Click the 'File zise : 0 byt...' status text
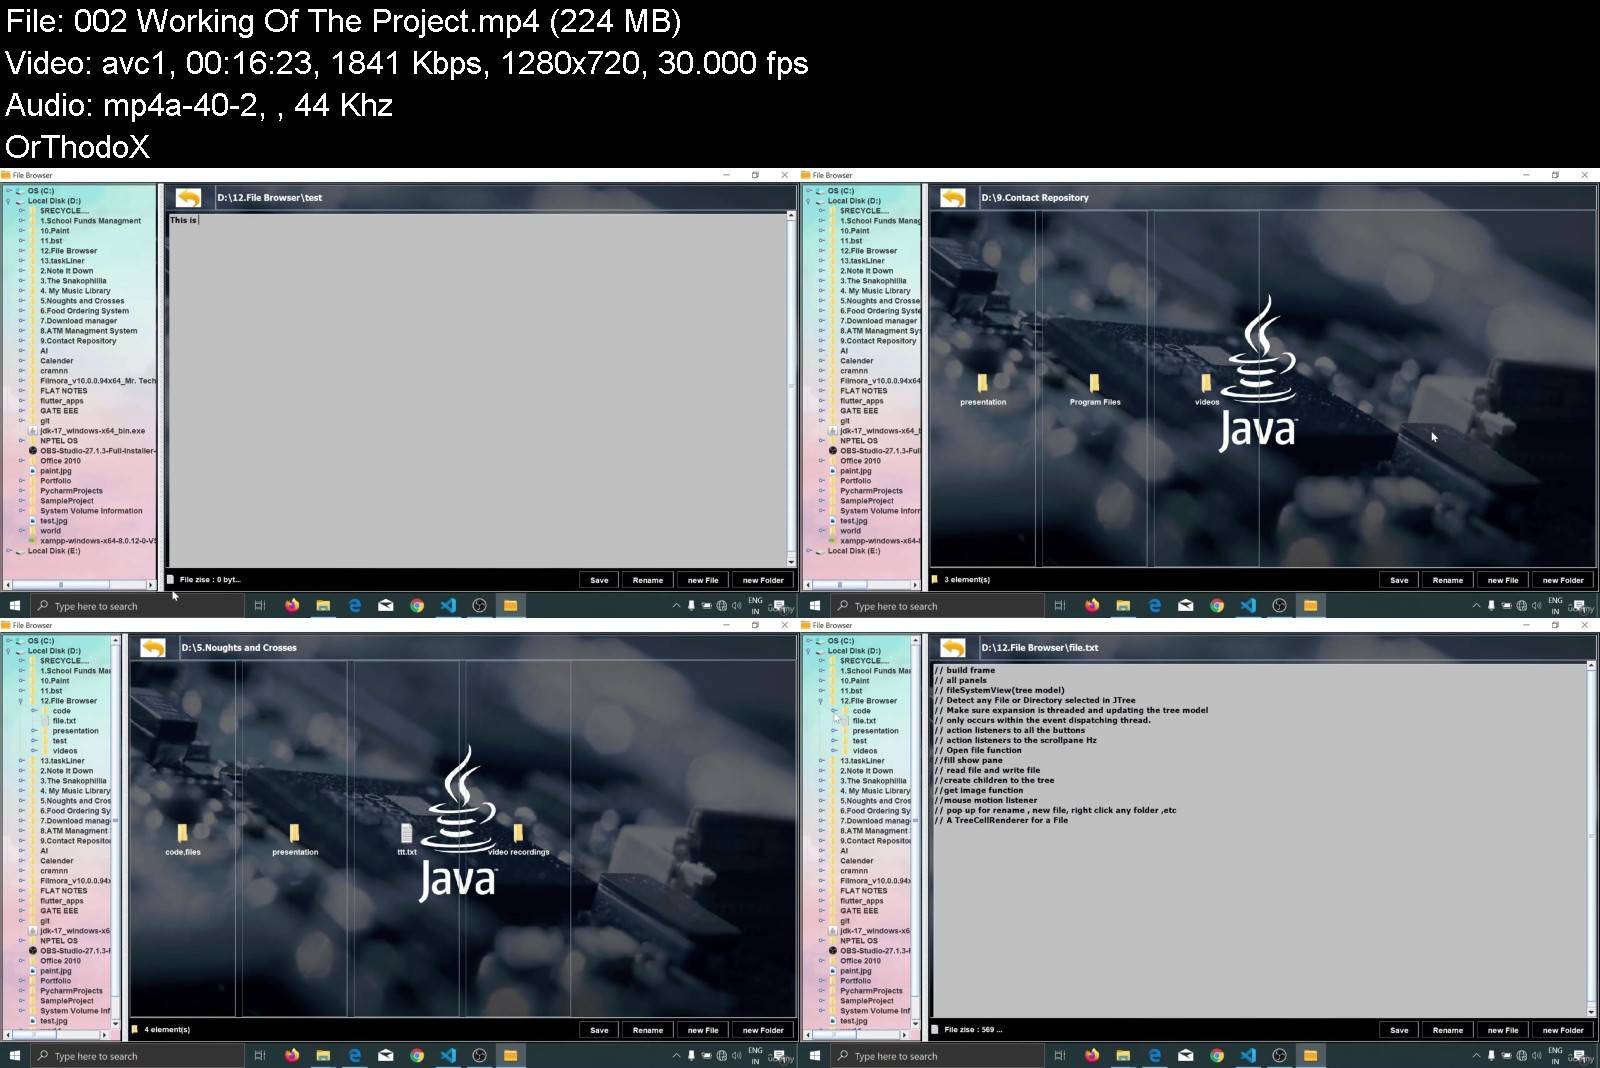 coord(210,579)
